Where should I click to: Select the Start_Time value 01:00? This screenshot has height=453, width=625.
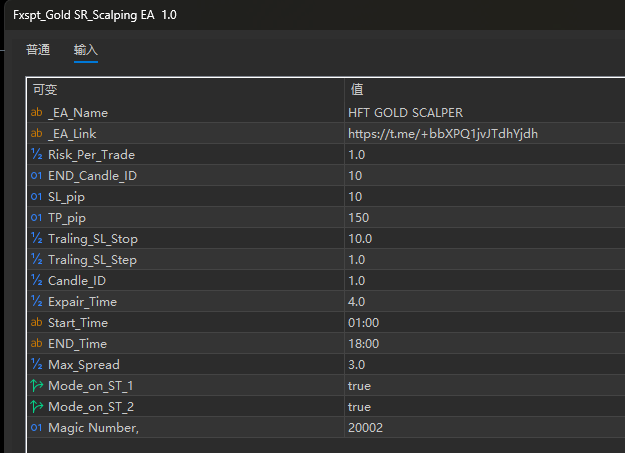363,323
